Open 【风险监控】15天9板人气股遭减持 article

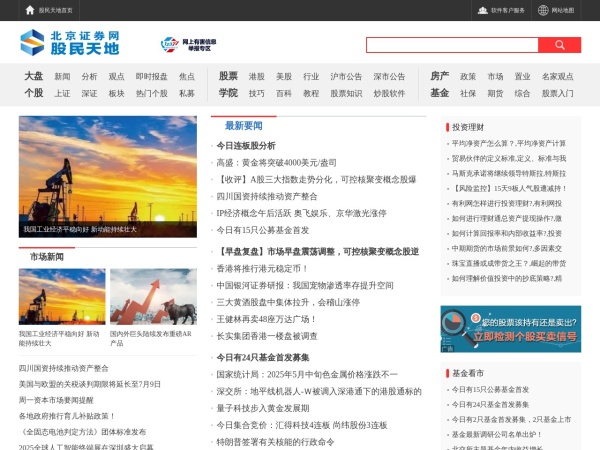click(509, 188)
